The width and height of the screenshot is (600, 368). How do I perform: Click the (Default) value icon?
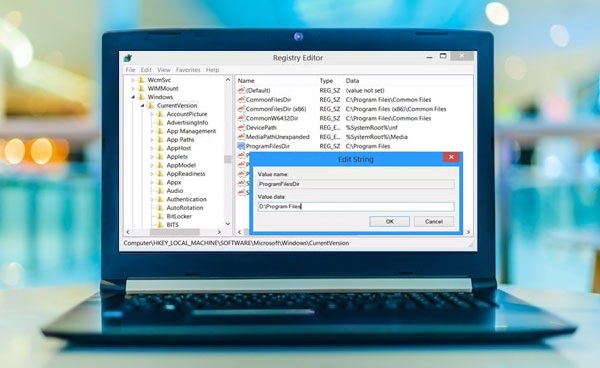(x=241, y=90)
